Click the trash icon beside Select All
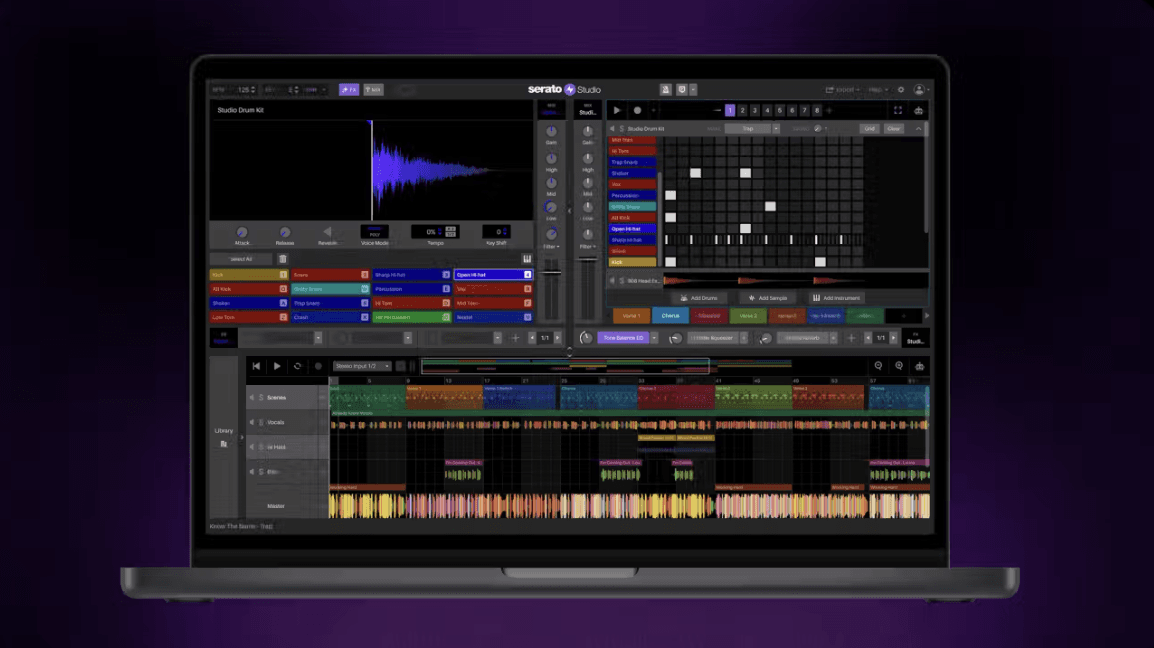Image resolution: width=1154 pixels, height=648 pixels. 283,259
